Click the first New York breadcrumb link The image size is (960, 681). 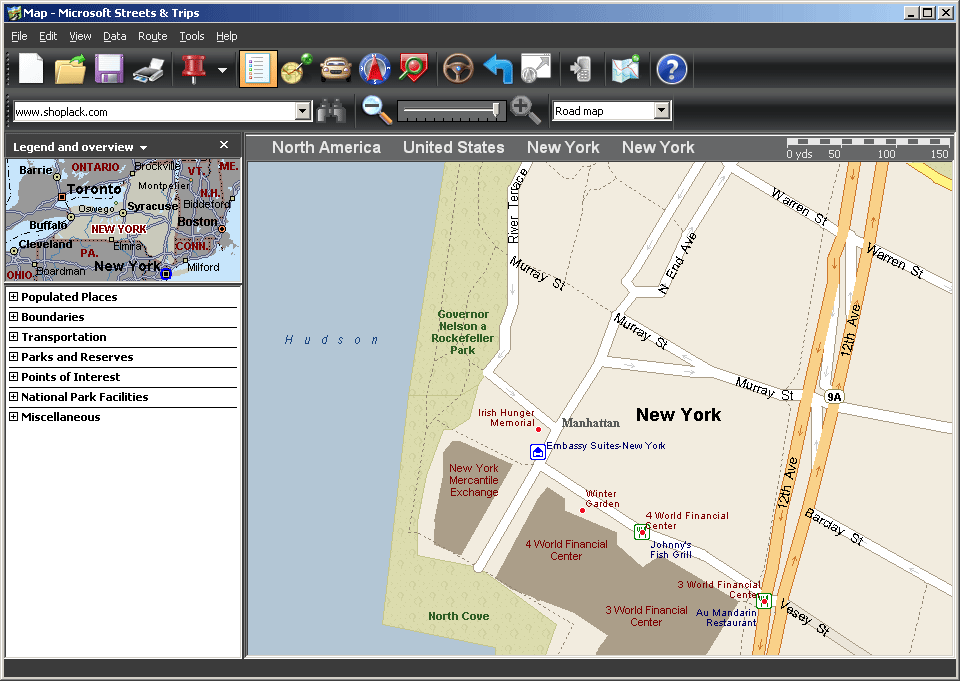coord(563,148)
